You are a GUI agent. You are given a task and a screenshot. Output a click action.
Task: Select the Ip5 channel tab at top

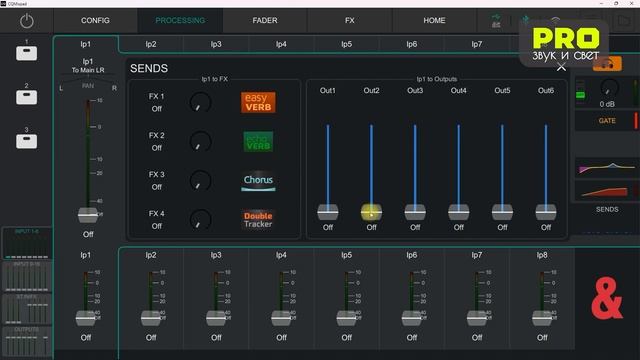(347, 44)
